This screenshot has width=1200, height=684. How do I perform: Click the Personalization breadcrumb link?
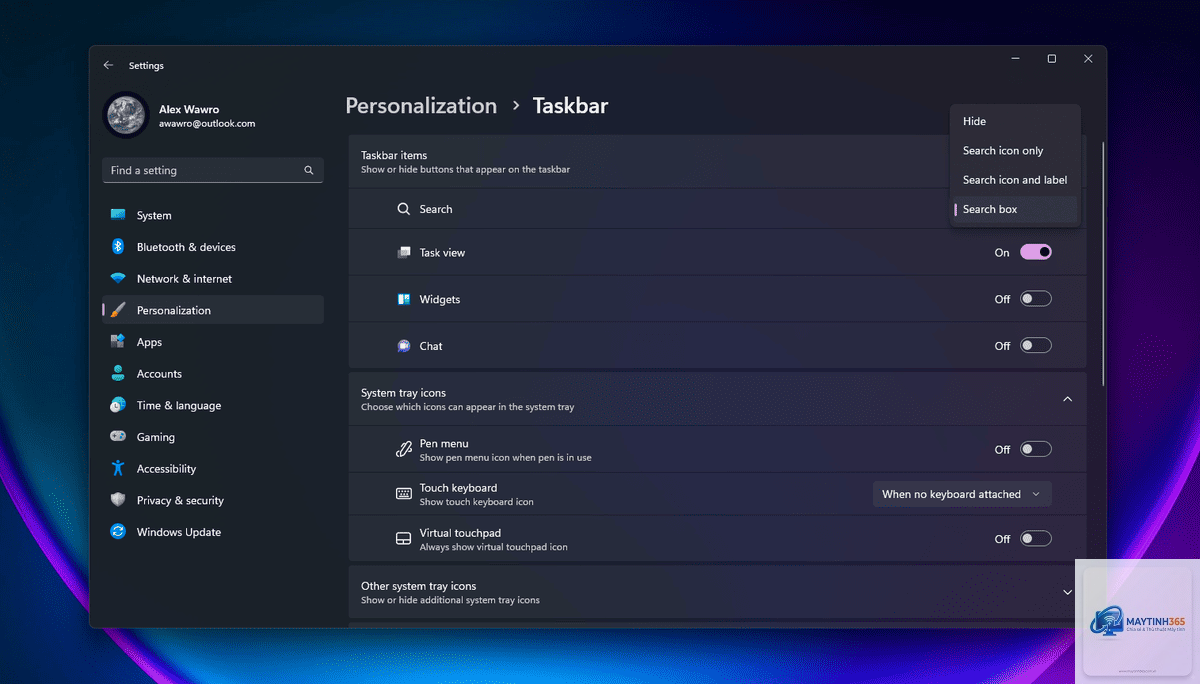point(421,106)
